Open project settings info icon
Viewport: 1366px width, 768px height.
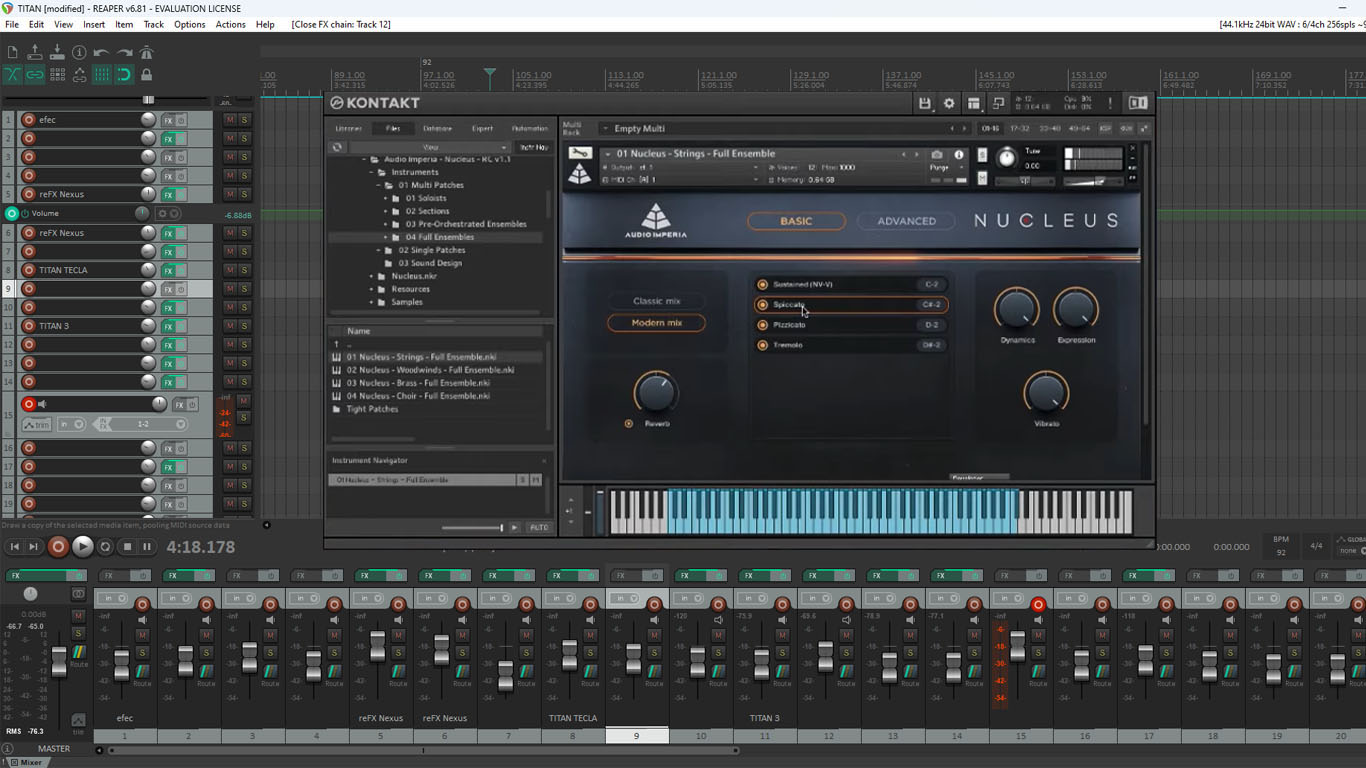click(x=79, y=52)
